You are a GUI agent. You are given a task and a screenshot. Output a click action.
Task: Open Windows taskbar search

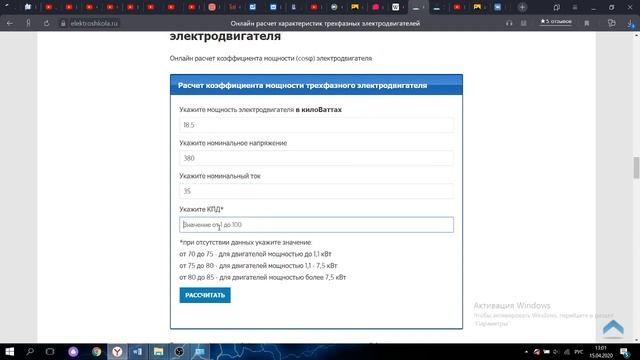[30, 351]
